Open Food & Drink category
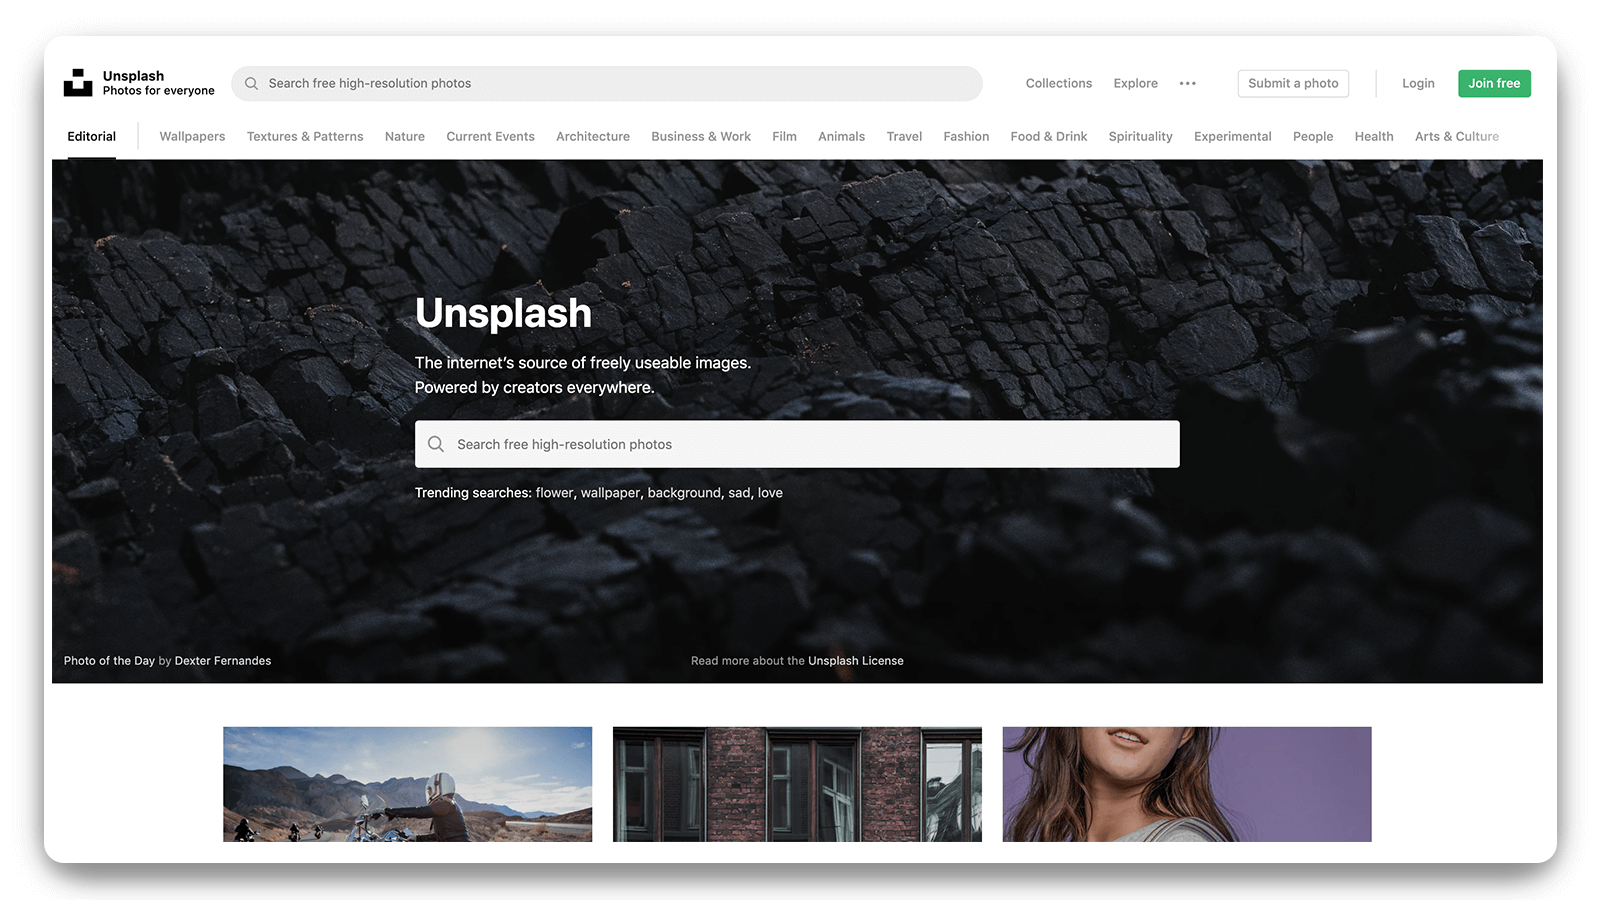Viewport: 1600px width, 900px height. (x=1048, y=137)
